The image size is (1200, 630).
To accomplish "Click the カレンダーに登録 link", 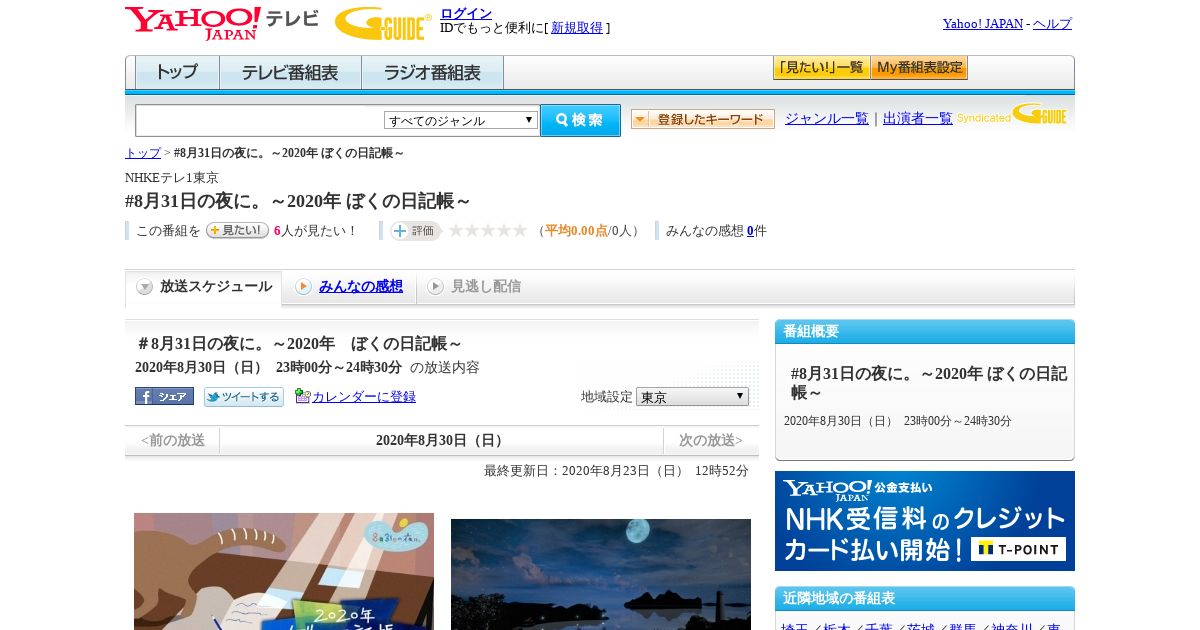I will [364, 397].
